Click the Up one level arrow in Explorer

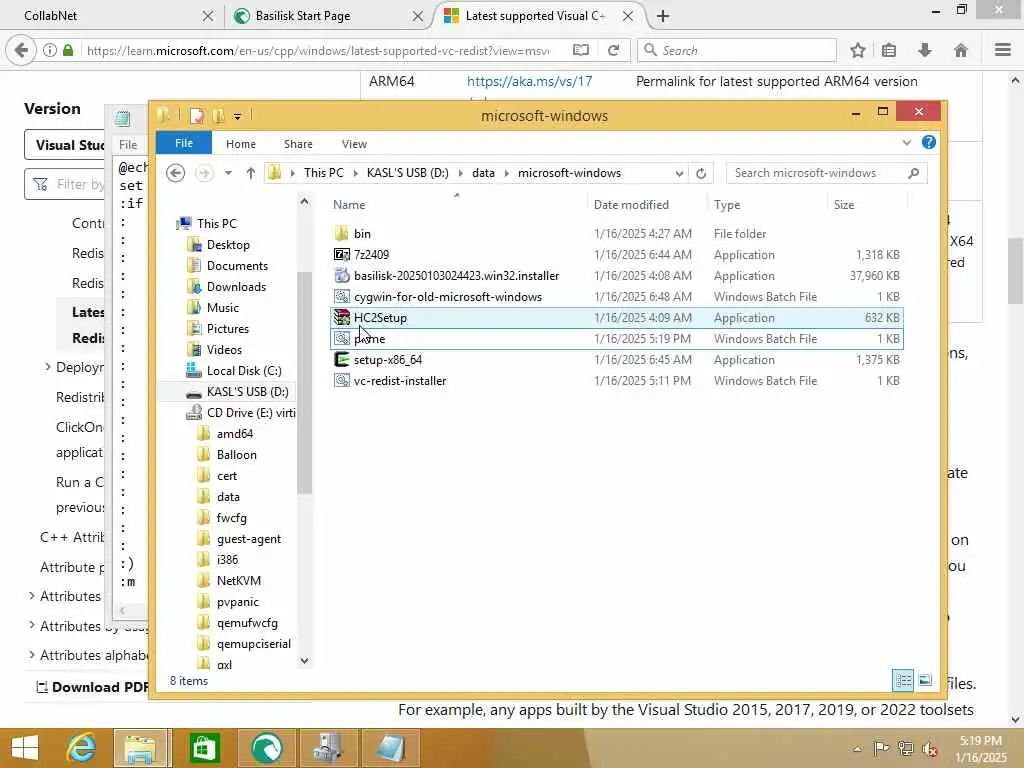pyautogui.click(x=251, y=173)
